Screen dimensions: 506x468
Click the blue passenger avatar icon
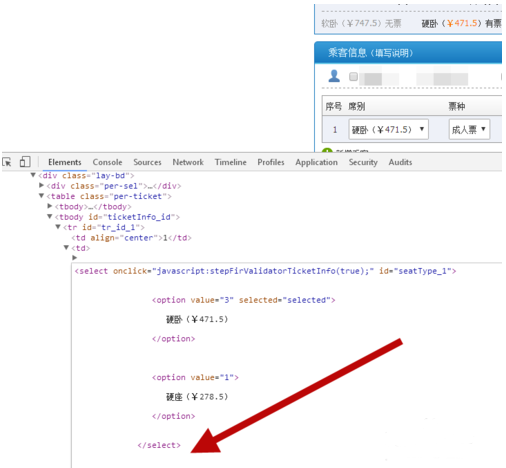click(334, 76)
